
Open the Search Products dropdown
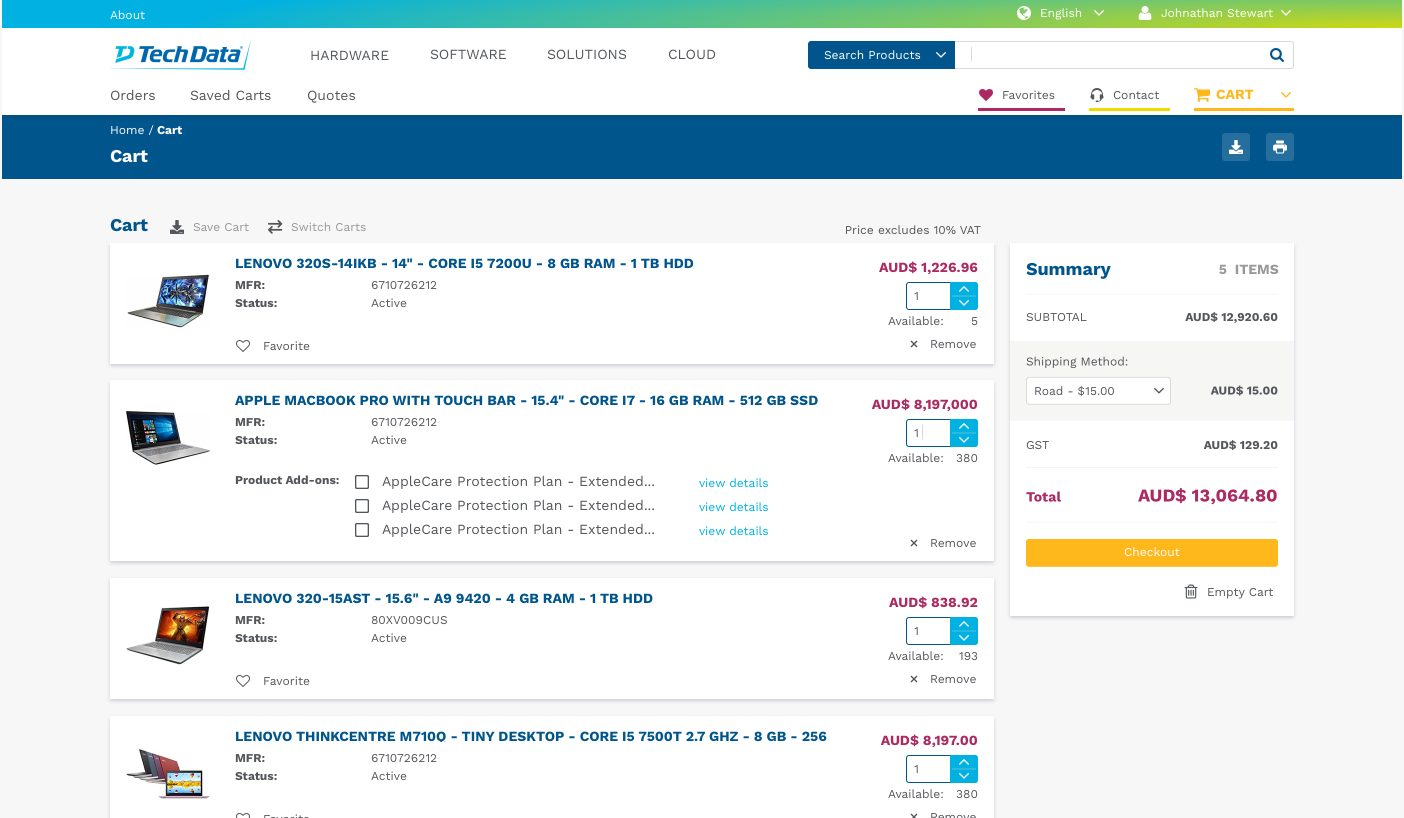point(881,55)
